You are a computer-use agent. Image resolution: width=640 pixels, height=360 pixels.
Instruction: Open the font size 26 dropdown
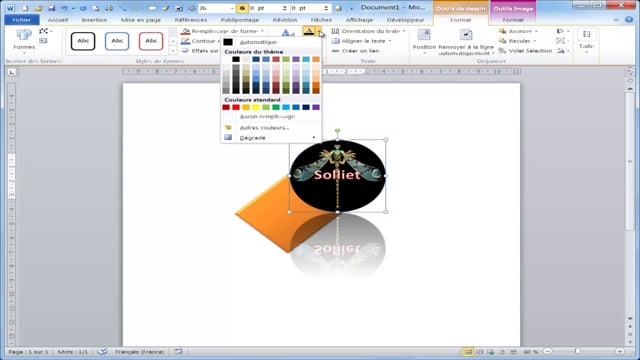pyautogui.click(x=232, y=8)
